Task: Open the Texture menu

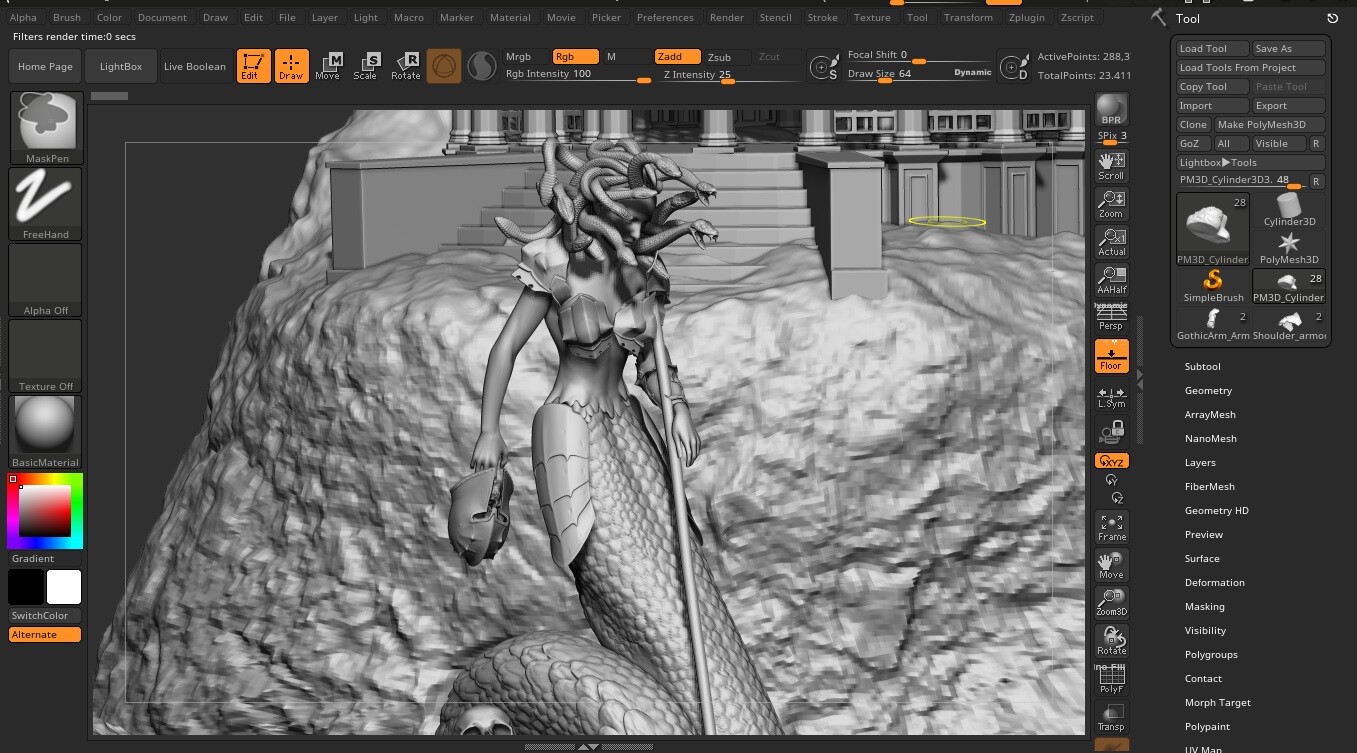Action: 871,17
